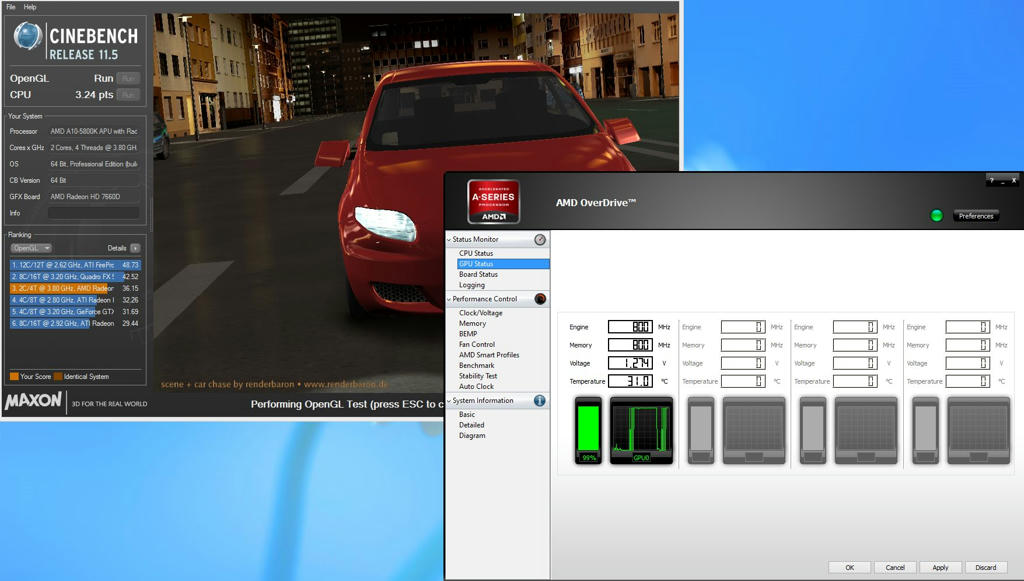The height and width of the screenshot is (581, 1024).
Task: Collapse the System Information section
Action: [449, 401]
